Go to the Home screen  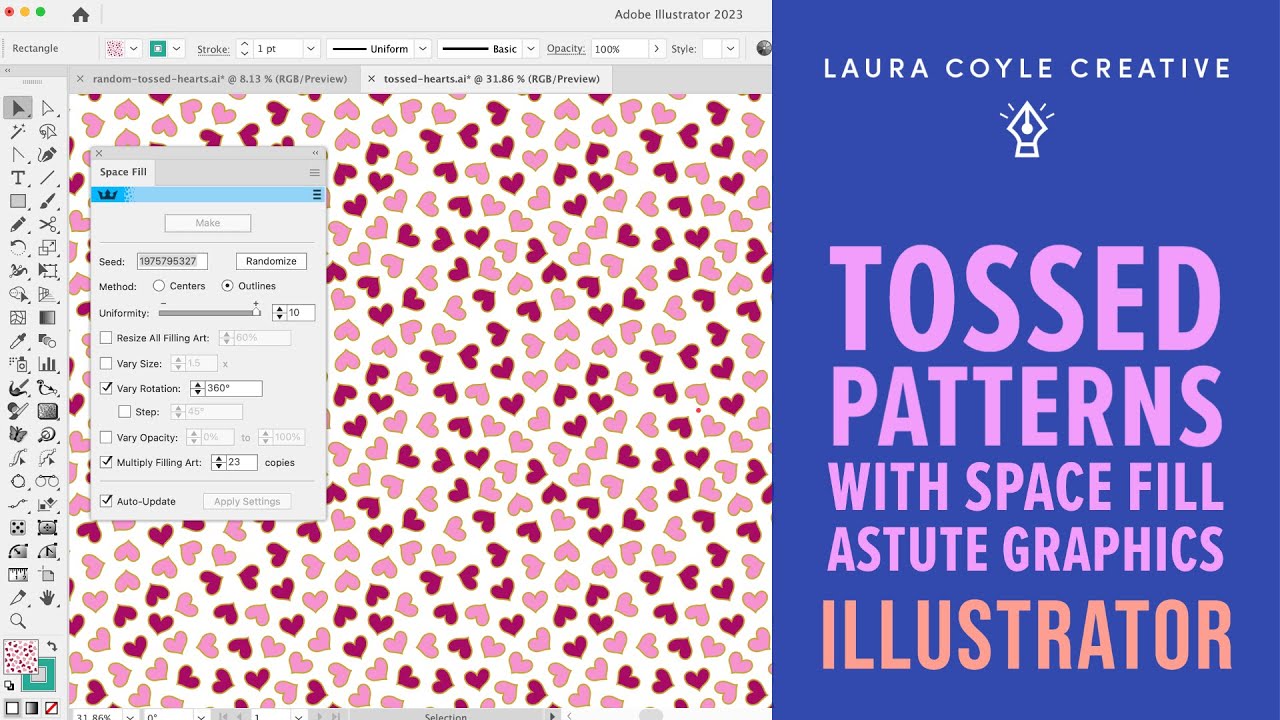pos(81,14)
